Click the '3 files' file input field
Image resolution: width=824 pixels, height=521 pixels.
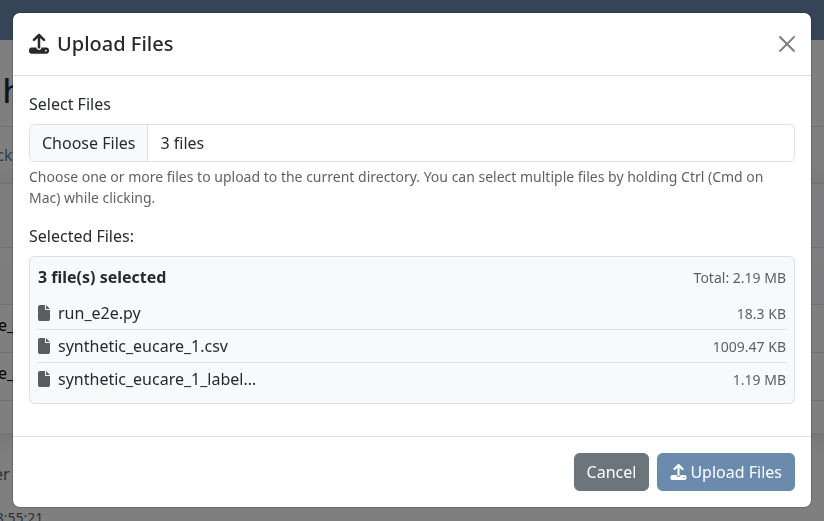tap(412, 143)
